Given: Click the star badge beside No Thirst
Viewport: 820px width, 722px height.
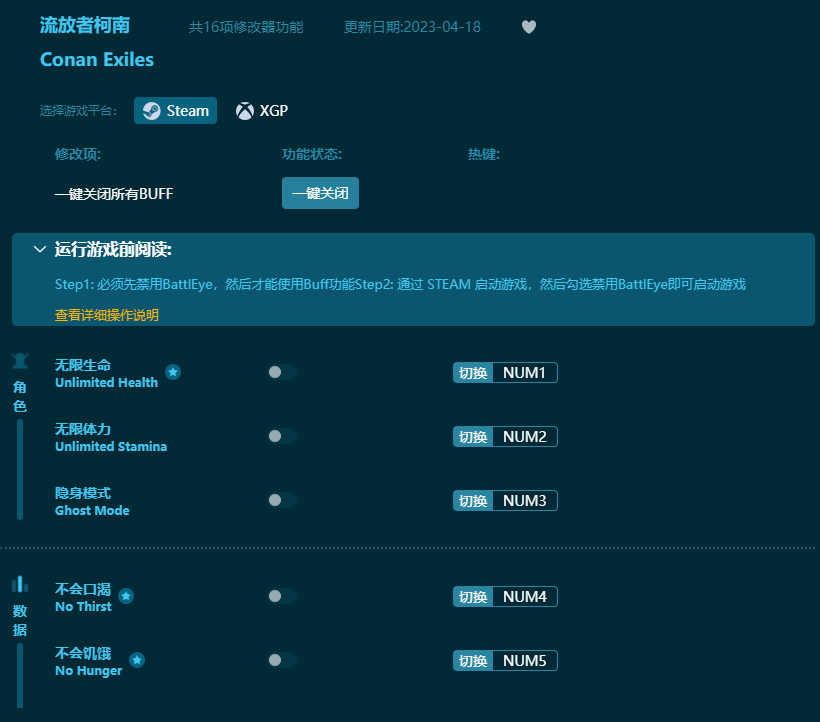Looking at the screenshot, I should [x=126, y=595].
